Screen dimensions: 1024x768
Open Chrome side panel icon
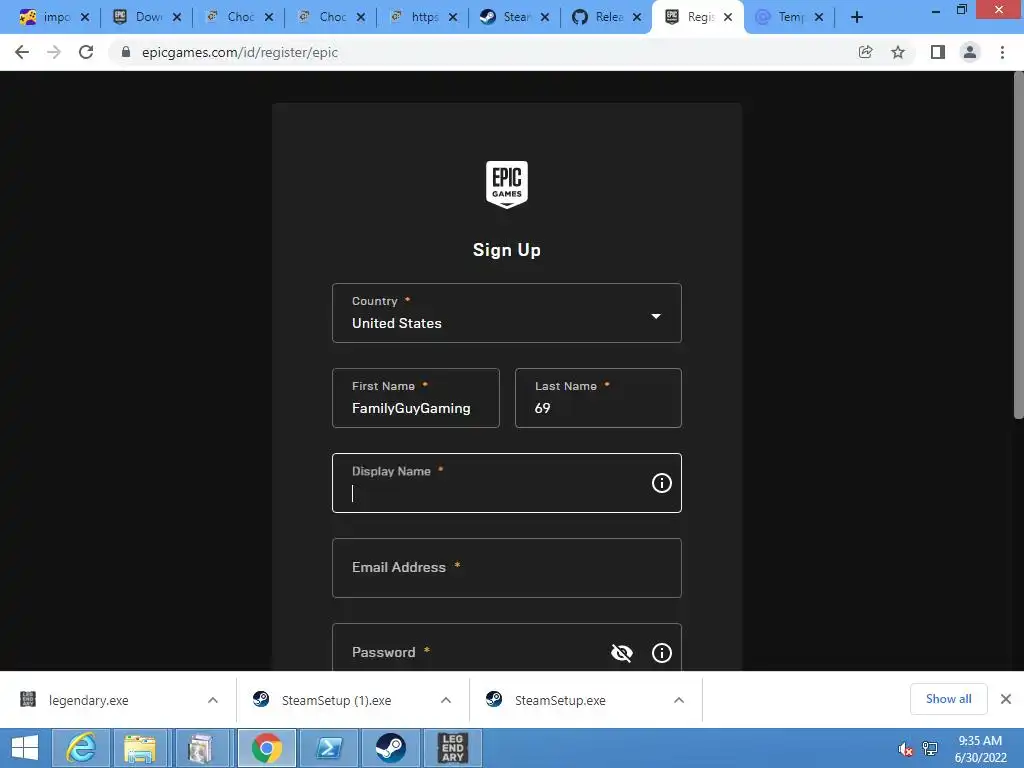(x=937, y=52)
